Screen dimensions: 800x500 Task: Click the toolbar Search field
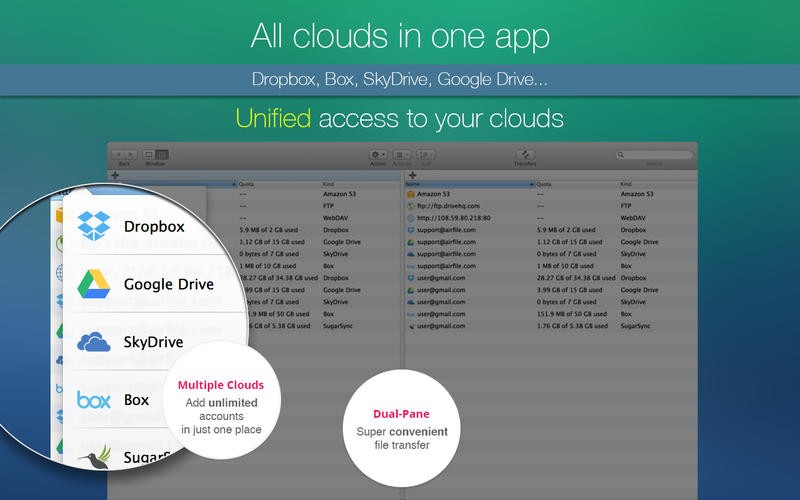click(x=655, y=154)
